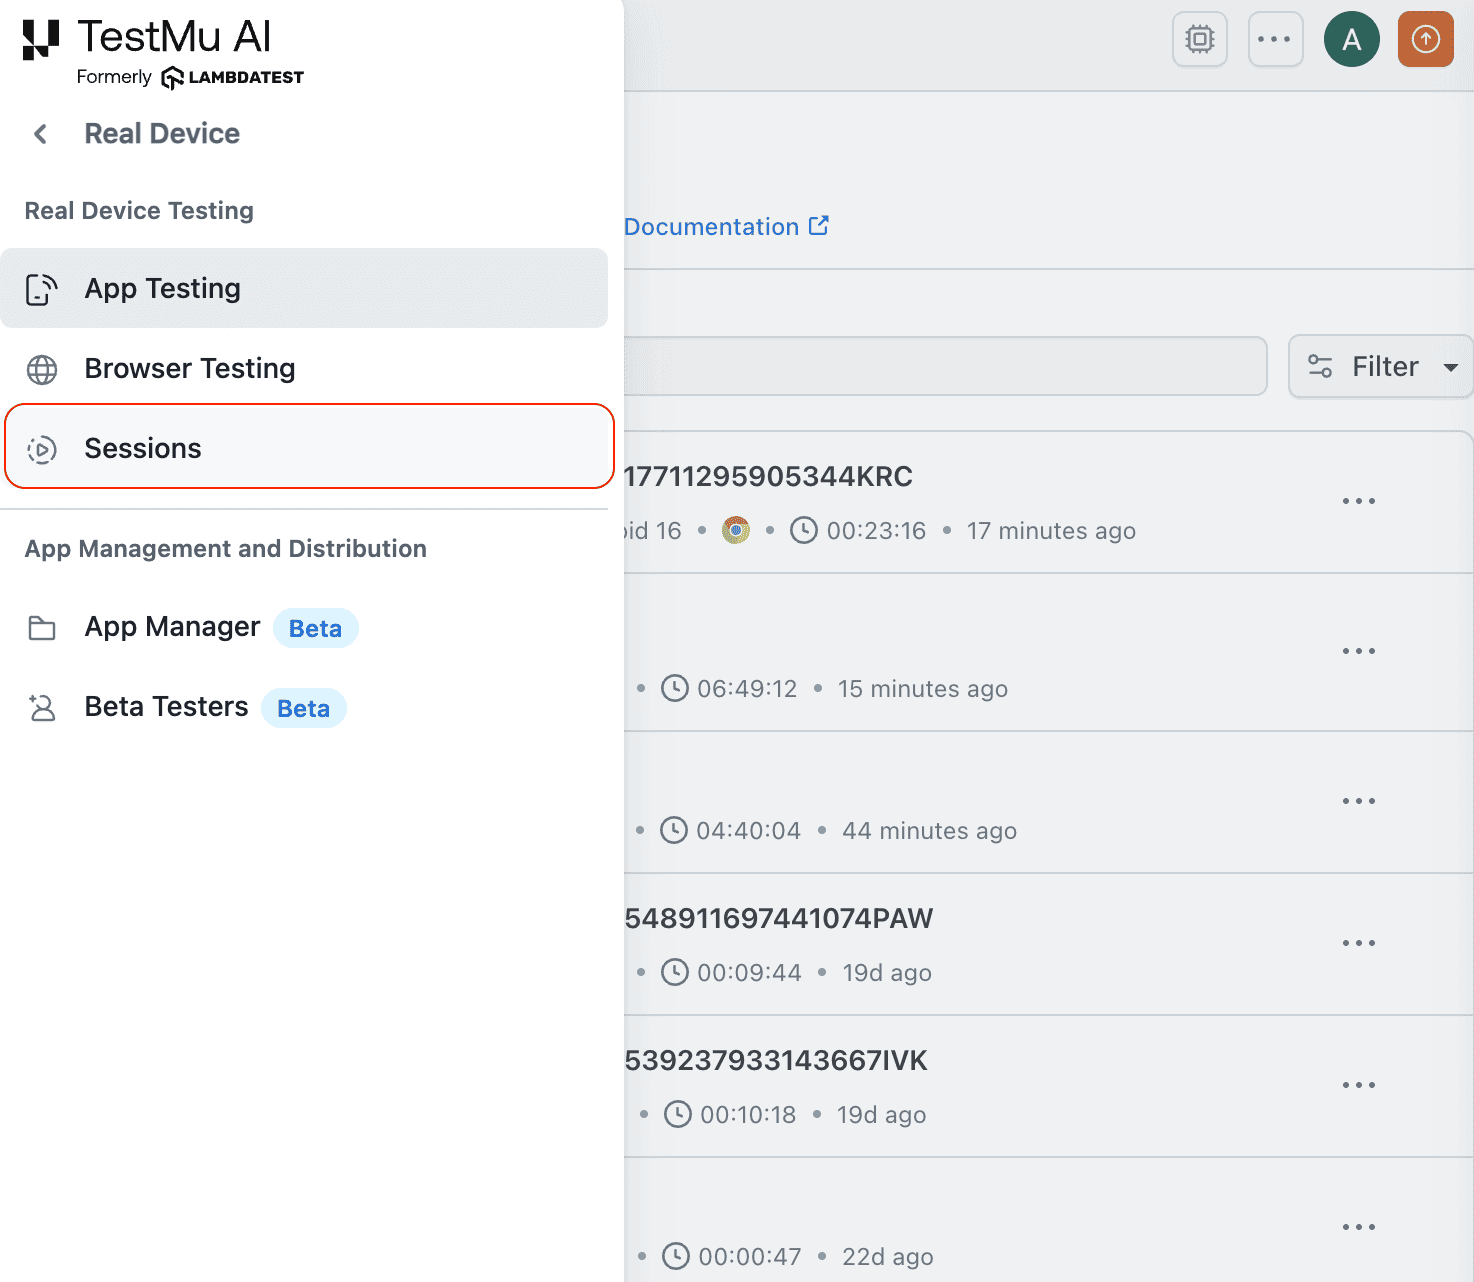Click 'App Management and Distribution' heading
1474x1282 pixels.
pos(226,549)
